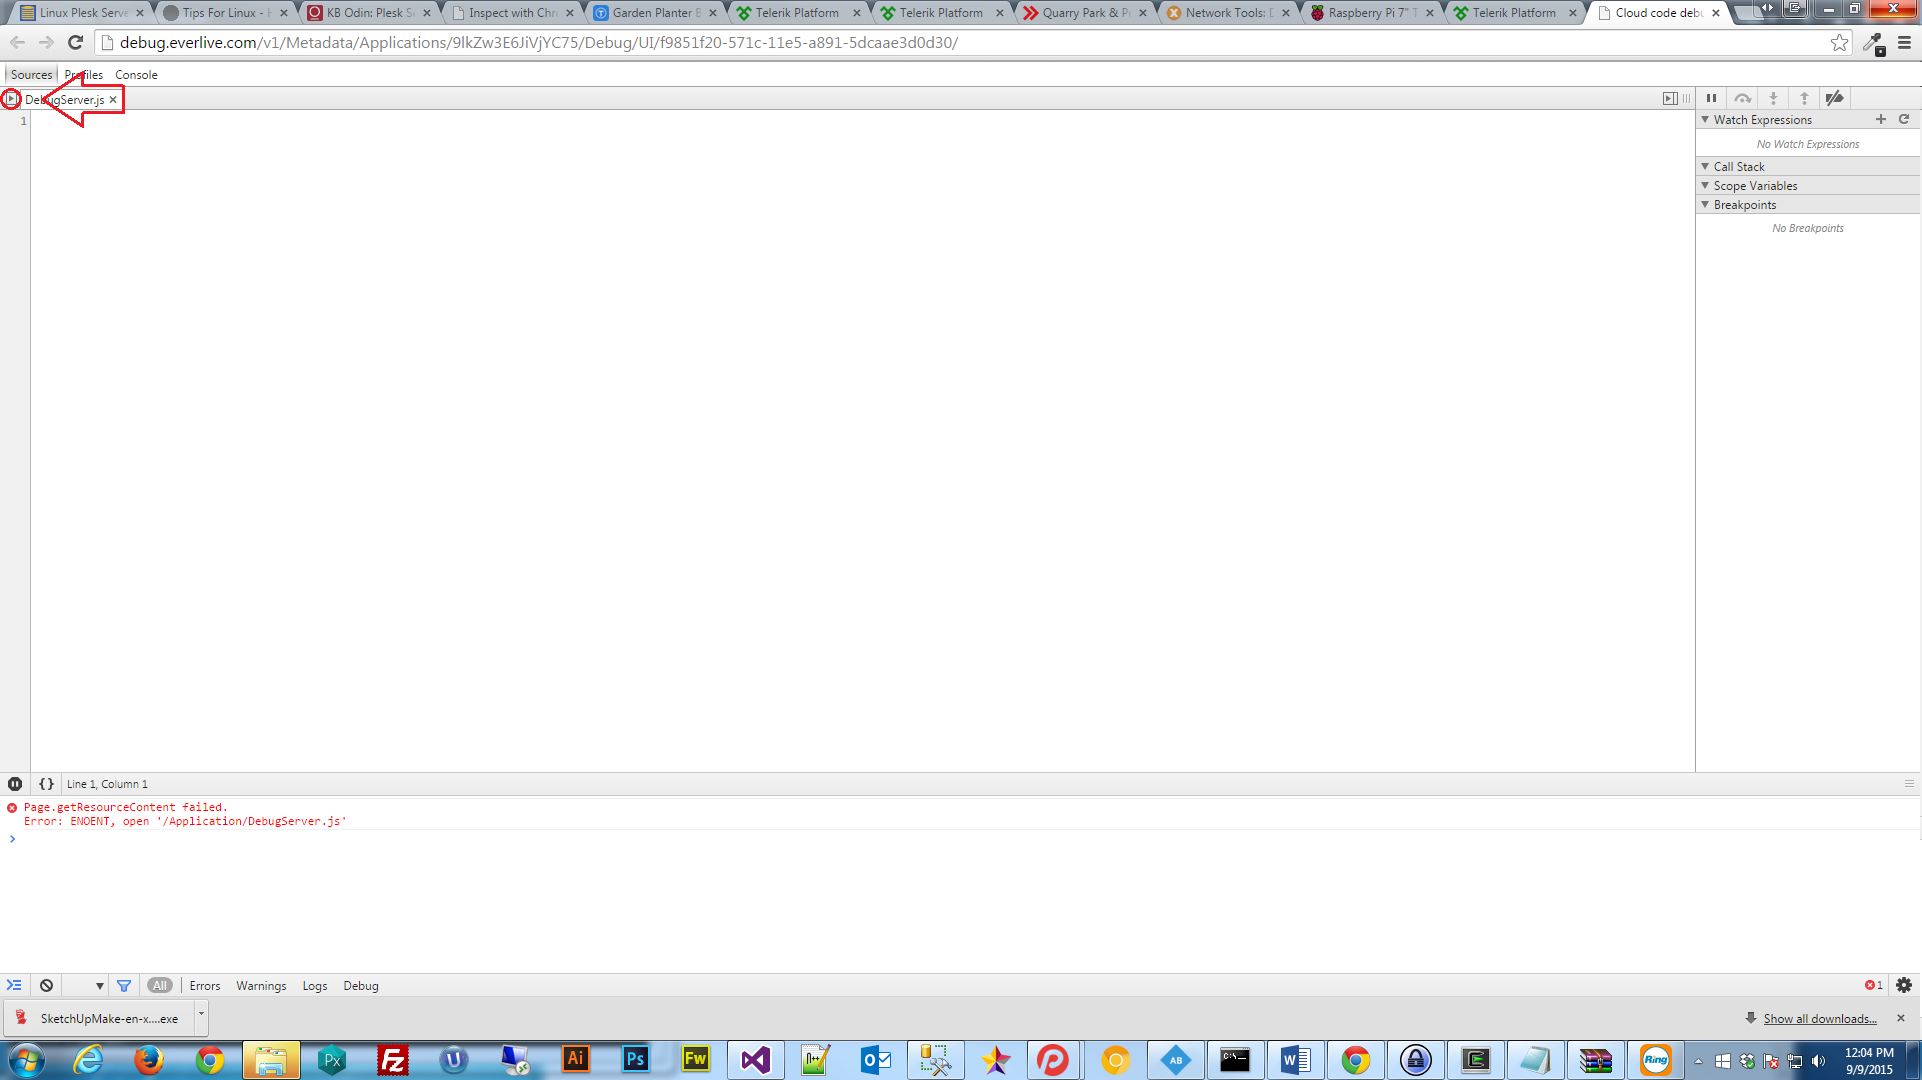1922x1080 pixels.
Task: Collapse the Breakpoints section
Action: (1705, 204)
